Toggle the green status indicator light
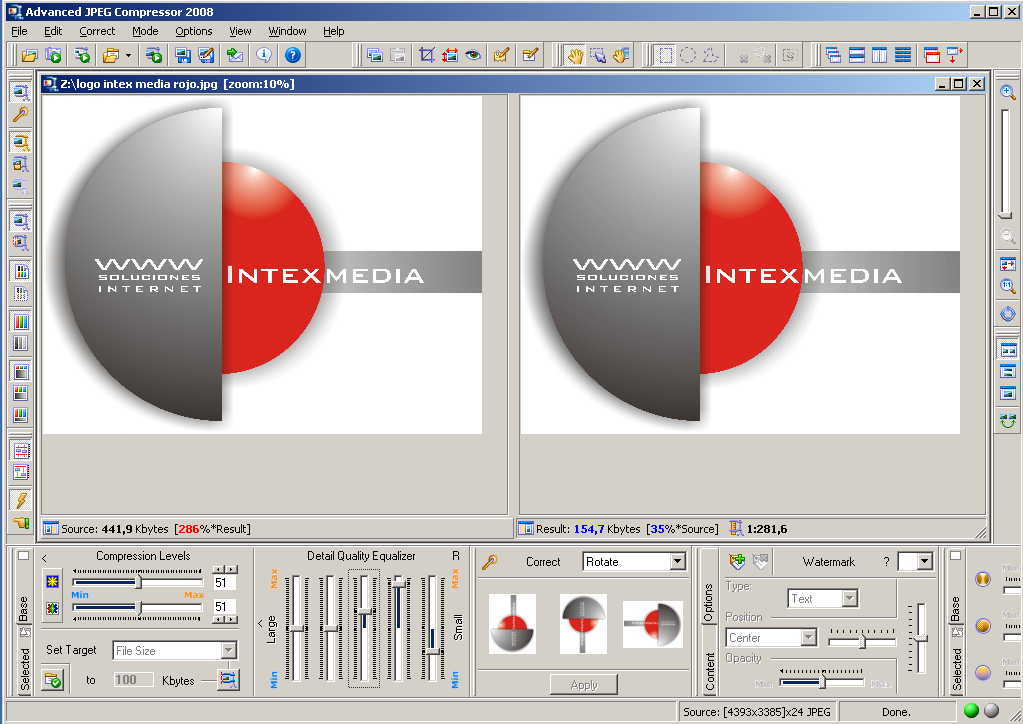The height and width of the screenshot is (724, 1023). click(x=971, y=711)
